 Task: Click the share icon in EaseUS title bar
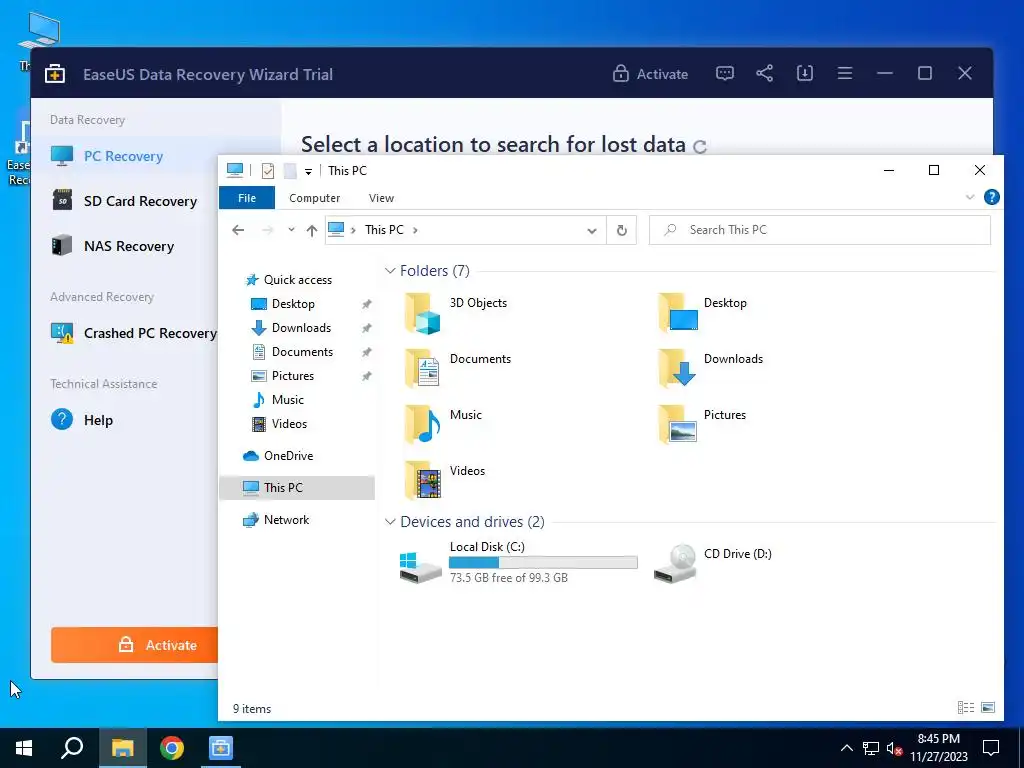pos(765,74)
